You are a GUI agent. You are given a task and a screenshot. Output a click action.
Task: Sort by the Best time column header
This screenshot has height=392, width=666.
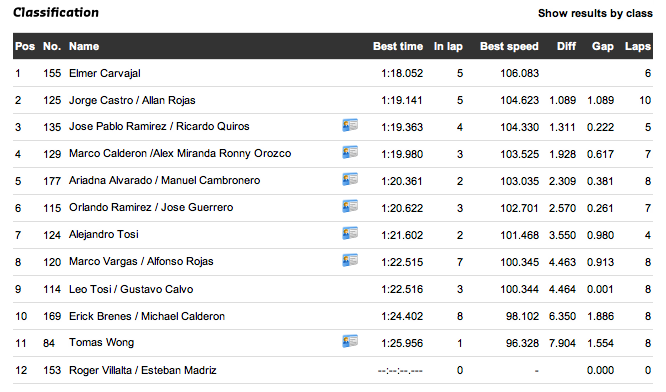[398, 46]
